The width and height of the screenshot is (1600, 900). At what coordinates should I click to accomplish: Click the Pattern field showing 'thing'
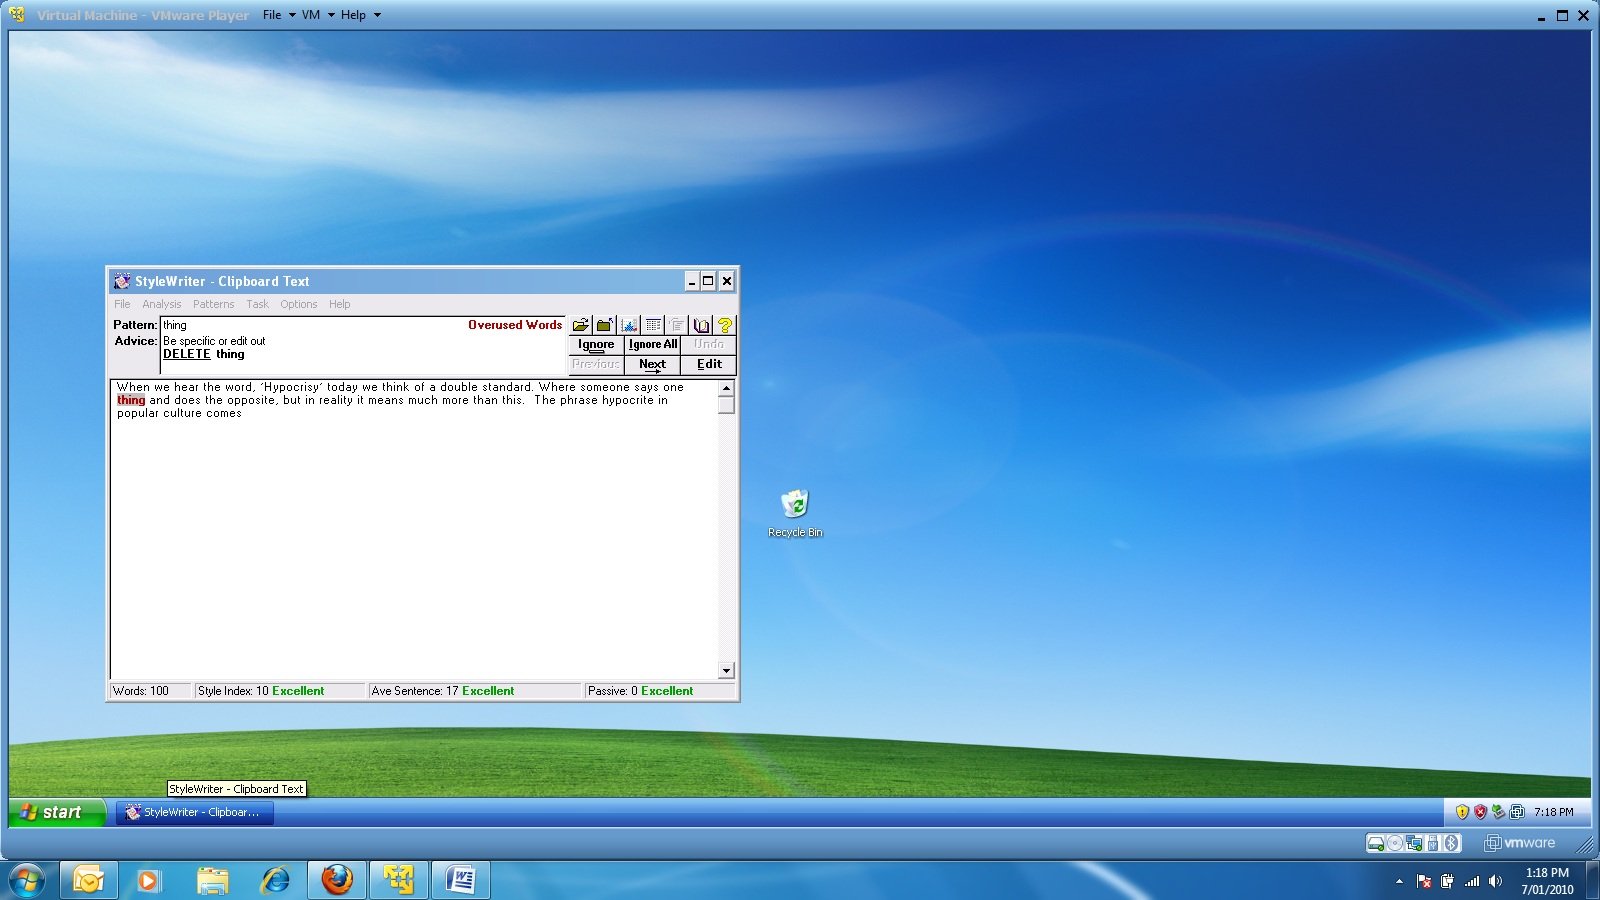[x=363, y=325]
